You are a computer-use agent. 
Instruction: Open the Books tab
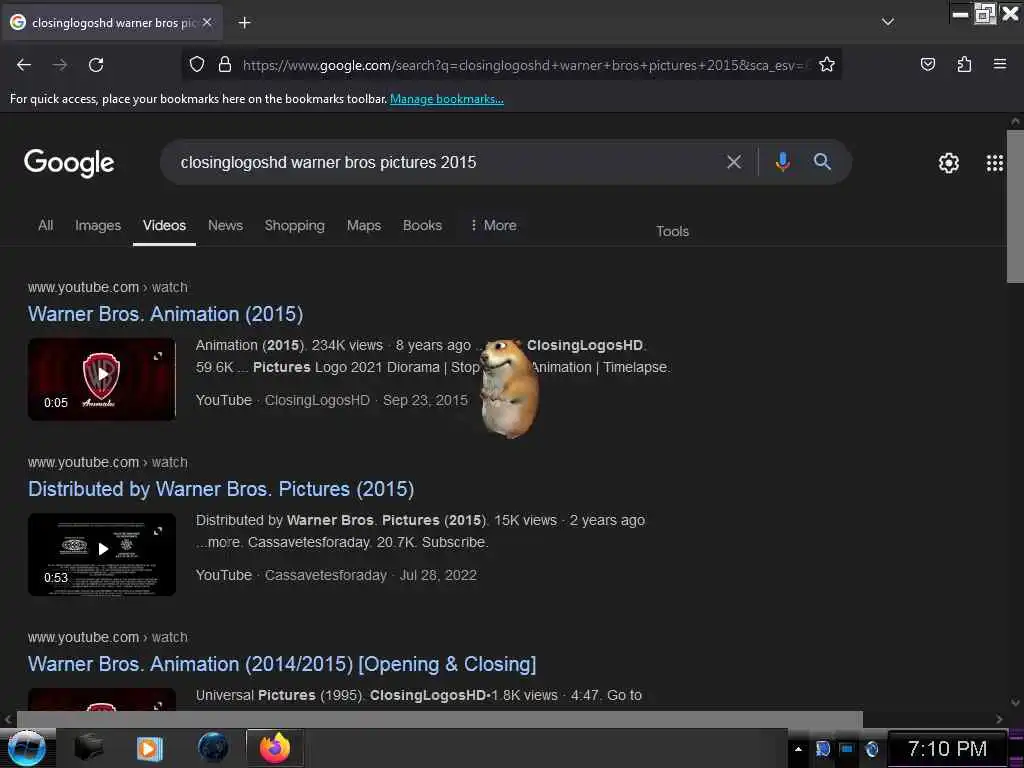click(423, 225)
